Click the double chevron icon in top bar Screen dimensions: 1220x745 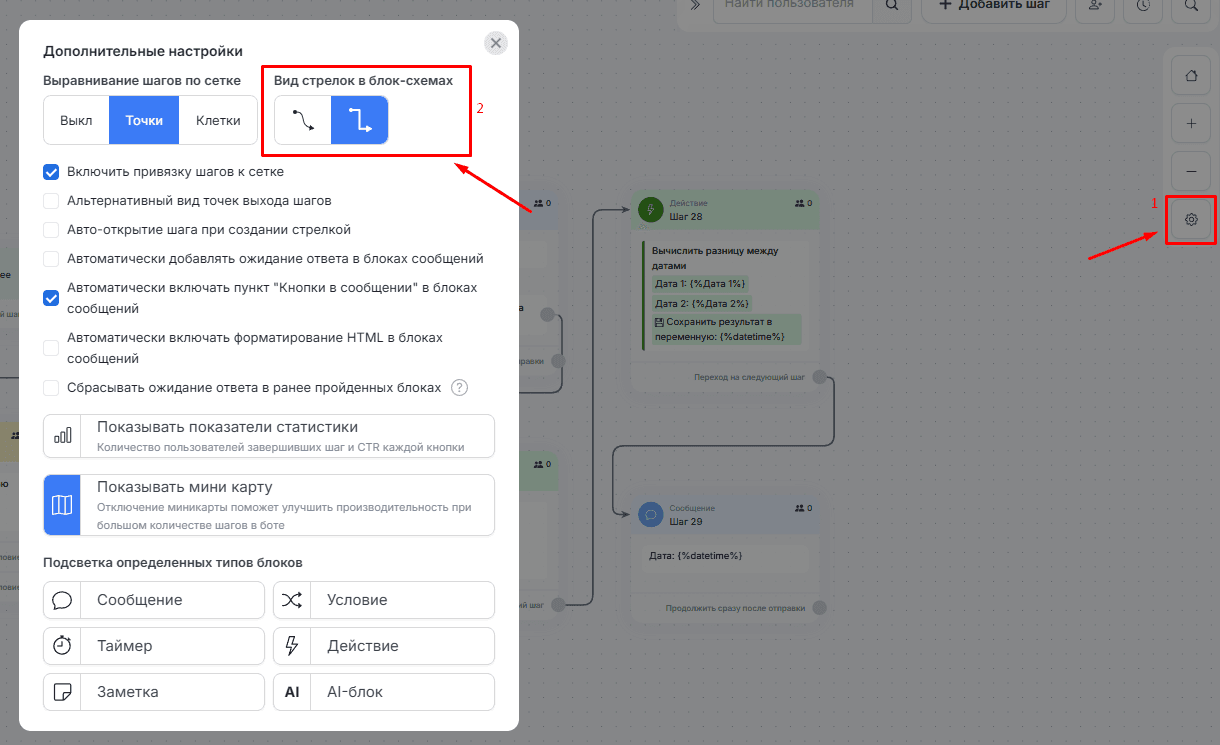click(x=695, y=5)
